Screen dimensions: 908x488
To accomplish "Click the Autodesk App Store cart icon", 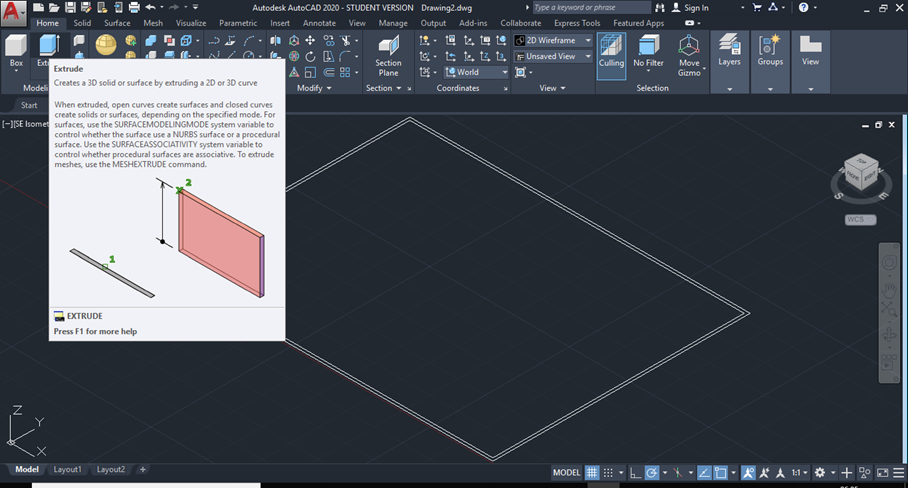I will pos(757,8).
